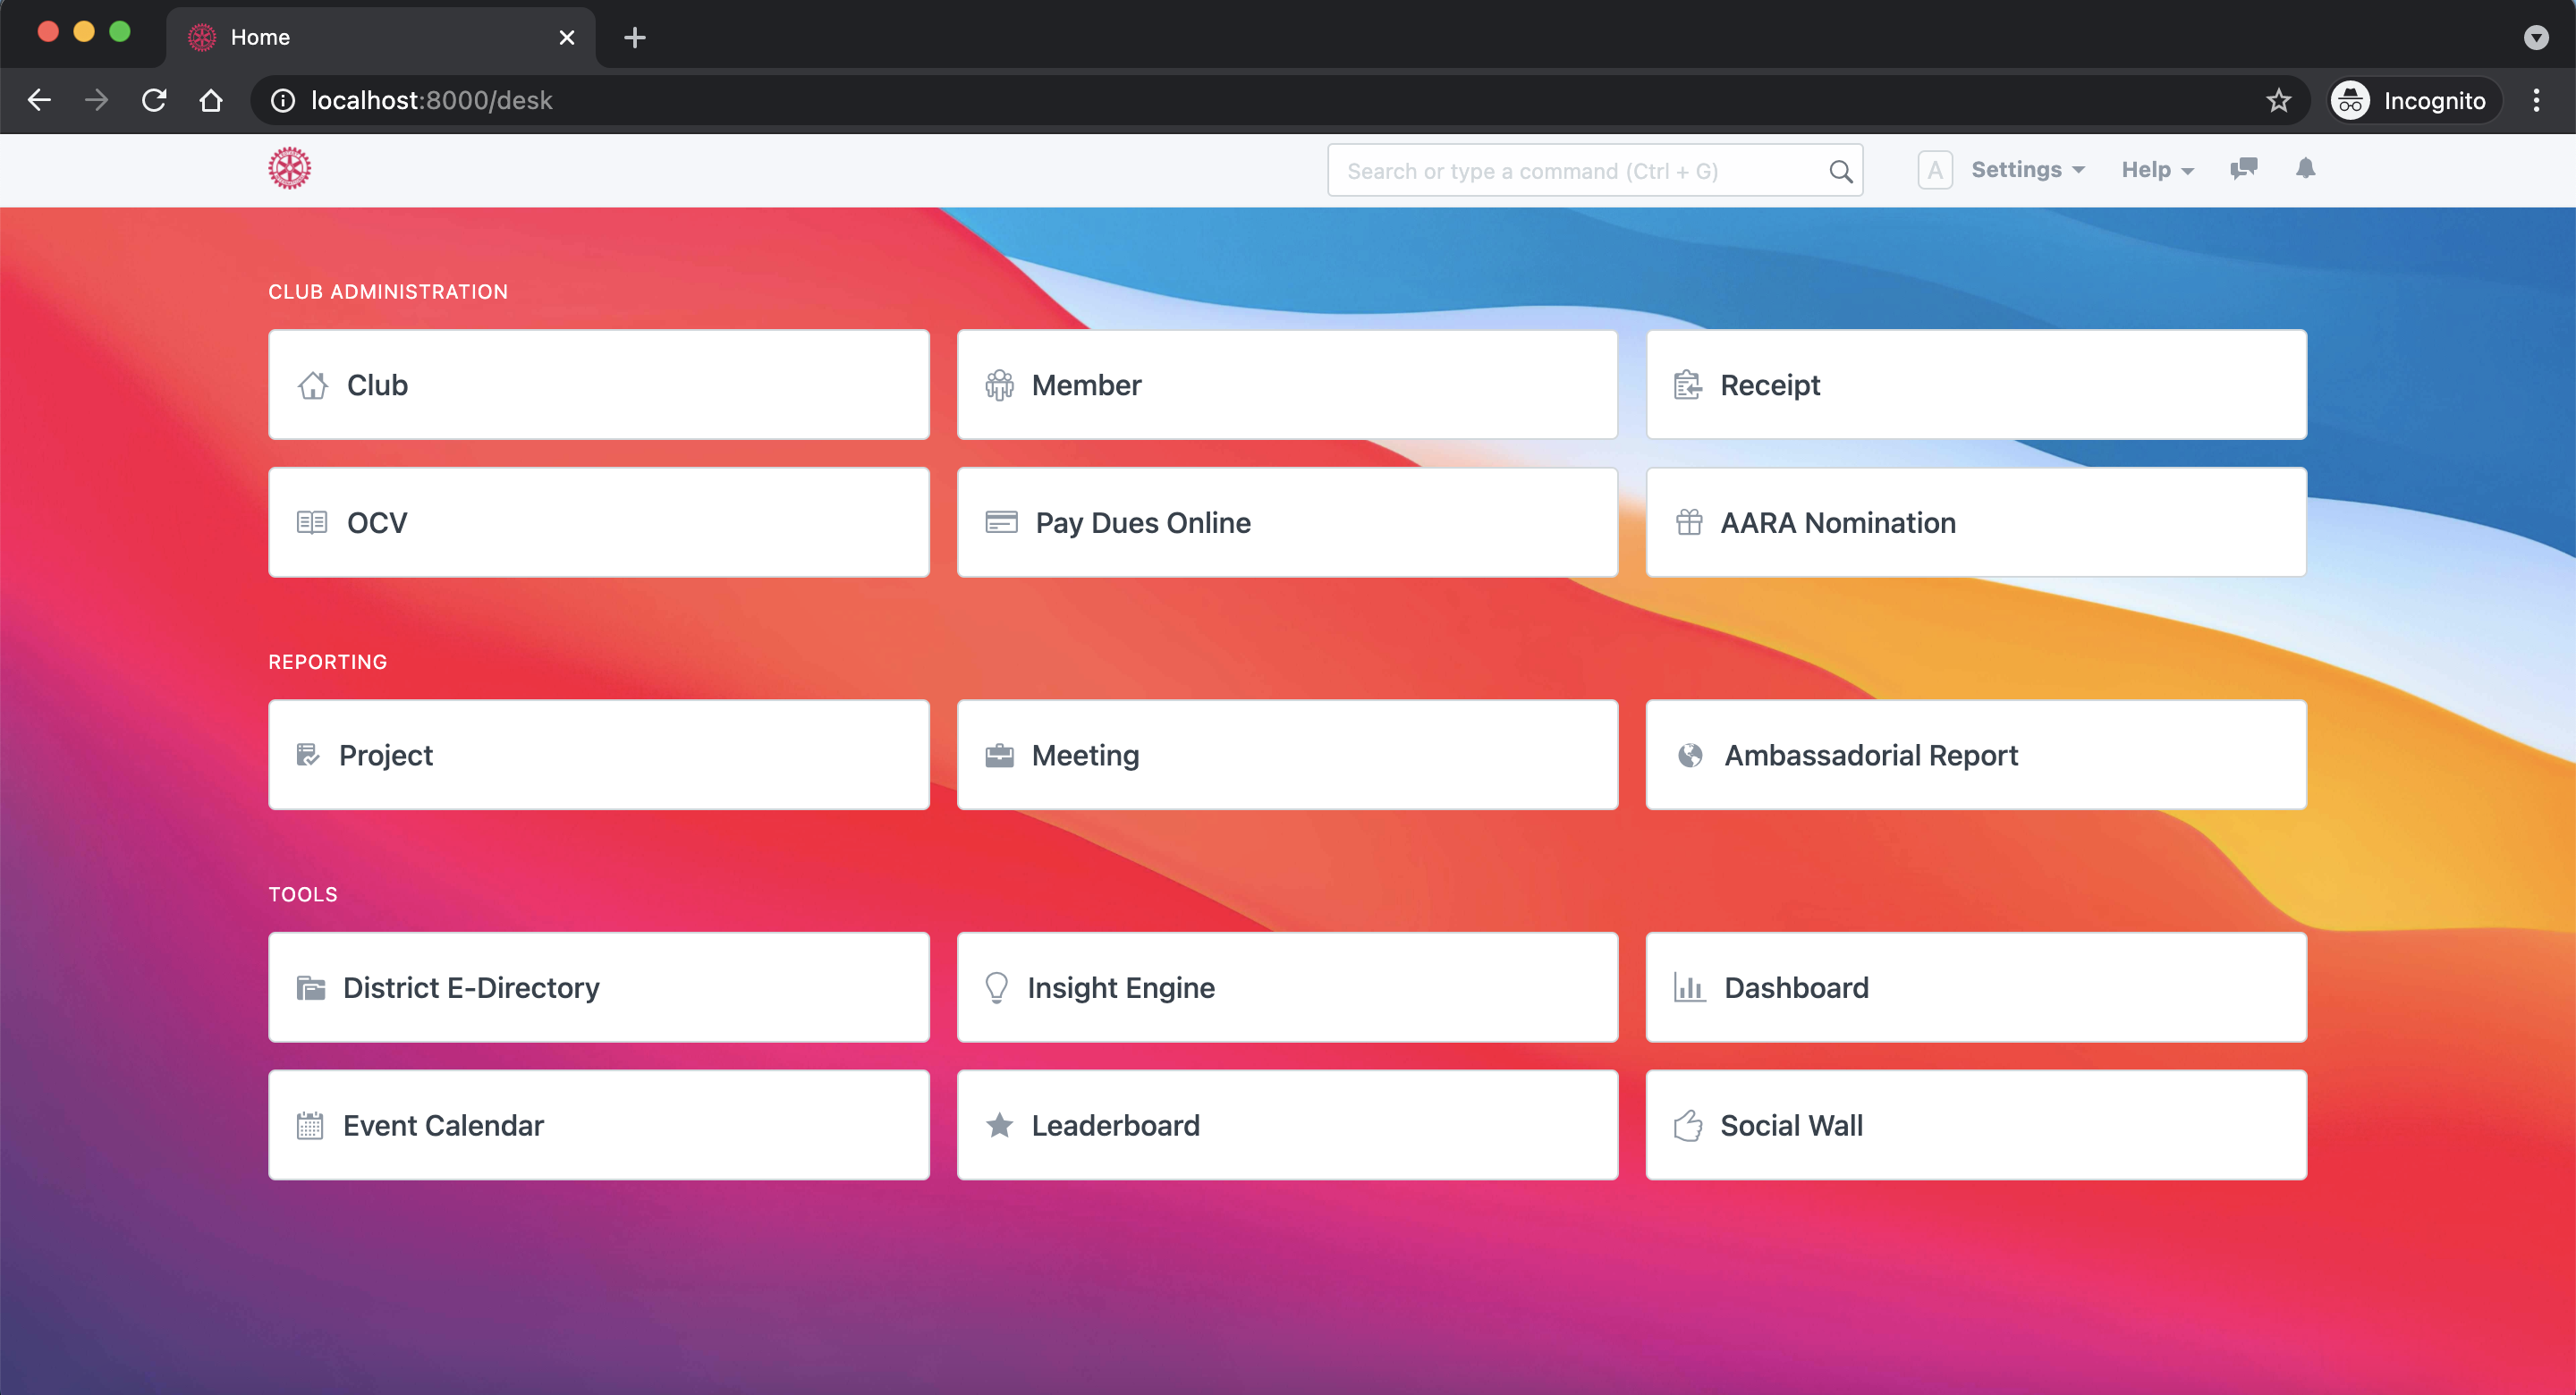The width and height of the screenshot is (2576, 1395).
Task: Bookmark this page with the star
Action: click(x=2278, y=100)
